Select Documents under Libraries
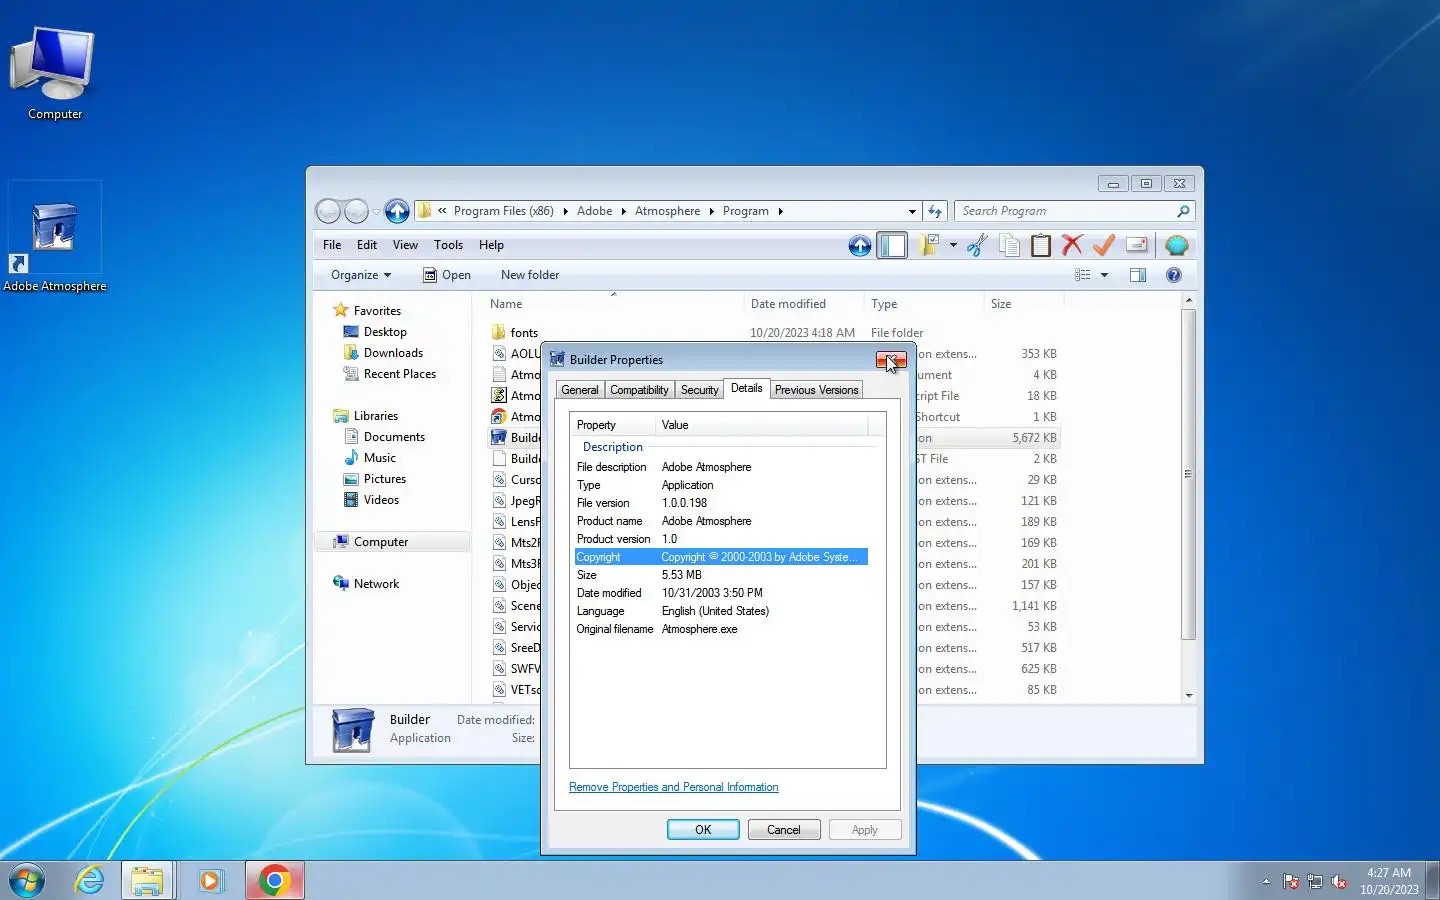 point(394,437)
